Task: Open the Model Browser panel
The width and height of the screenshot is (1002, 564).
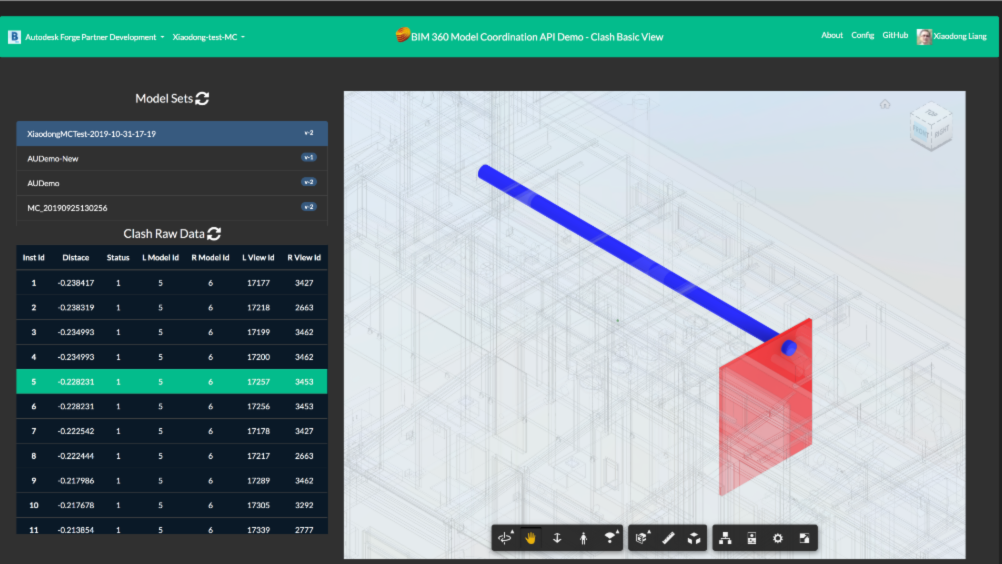Action: (725, 538)
